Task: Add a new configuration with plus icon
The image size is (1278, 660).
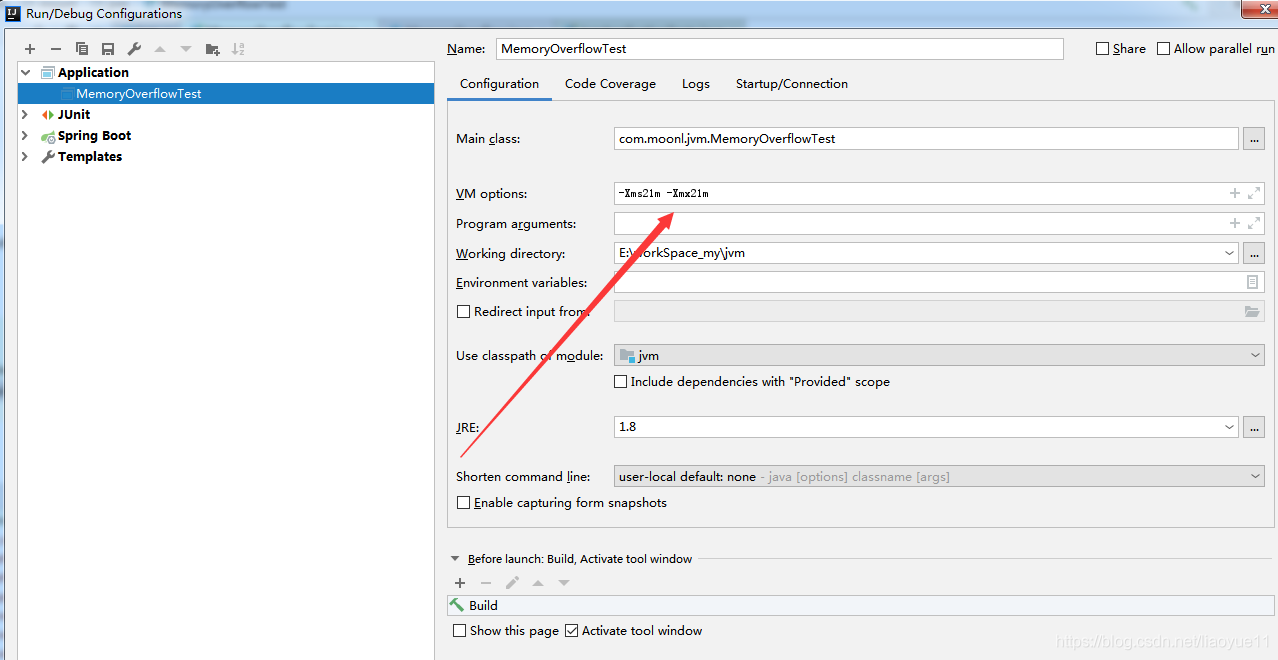Action: coord(30,49)
